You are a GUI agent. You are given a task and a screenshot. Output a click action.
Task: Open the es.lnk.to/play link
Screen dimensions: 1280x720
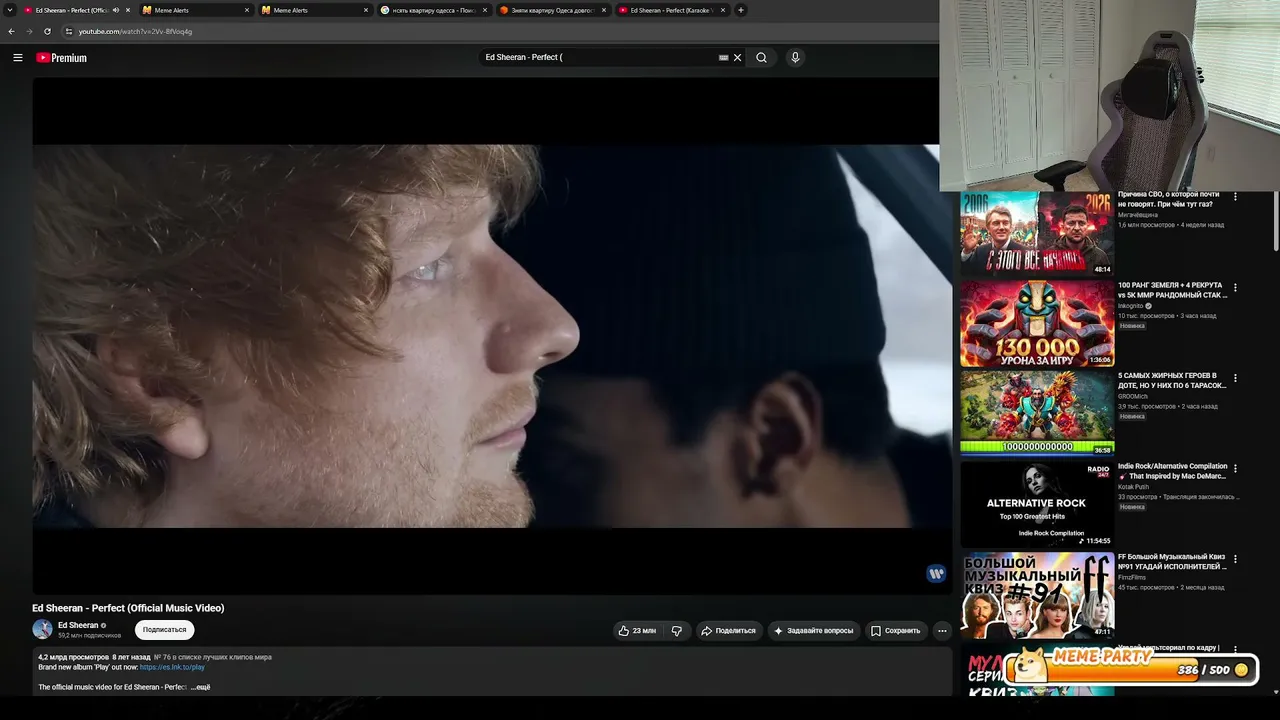pyautogui.click(x=172, y=667)
